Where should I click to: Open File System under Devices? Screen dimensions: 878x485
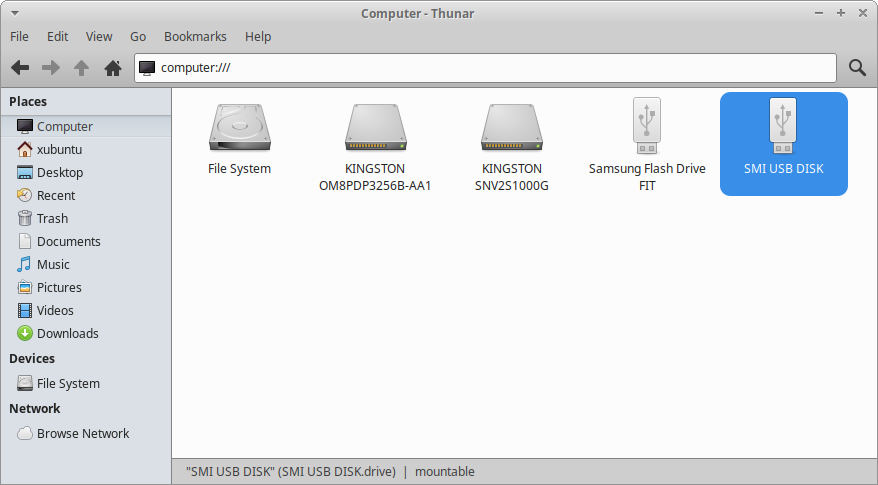coord(68,383)
